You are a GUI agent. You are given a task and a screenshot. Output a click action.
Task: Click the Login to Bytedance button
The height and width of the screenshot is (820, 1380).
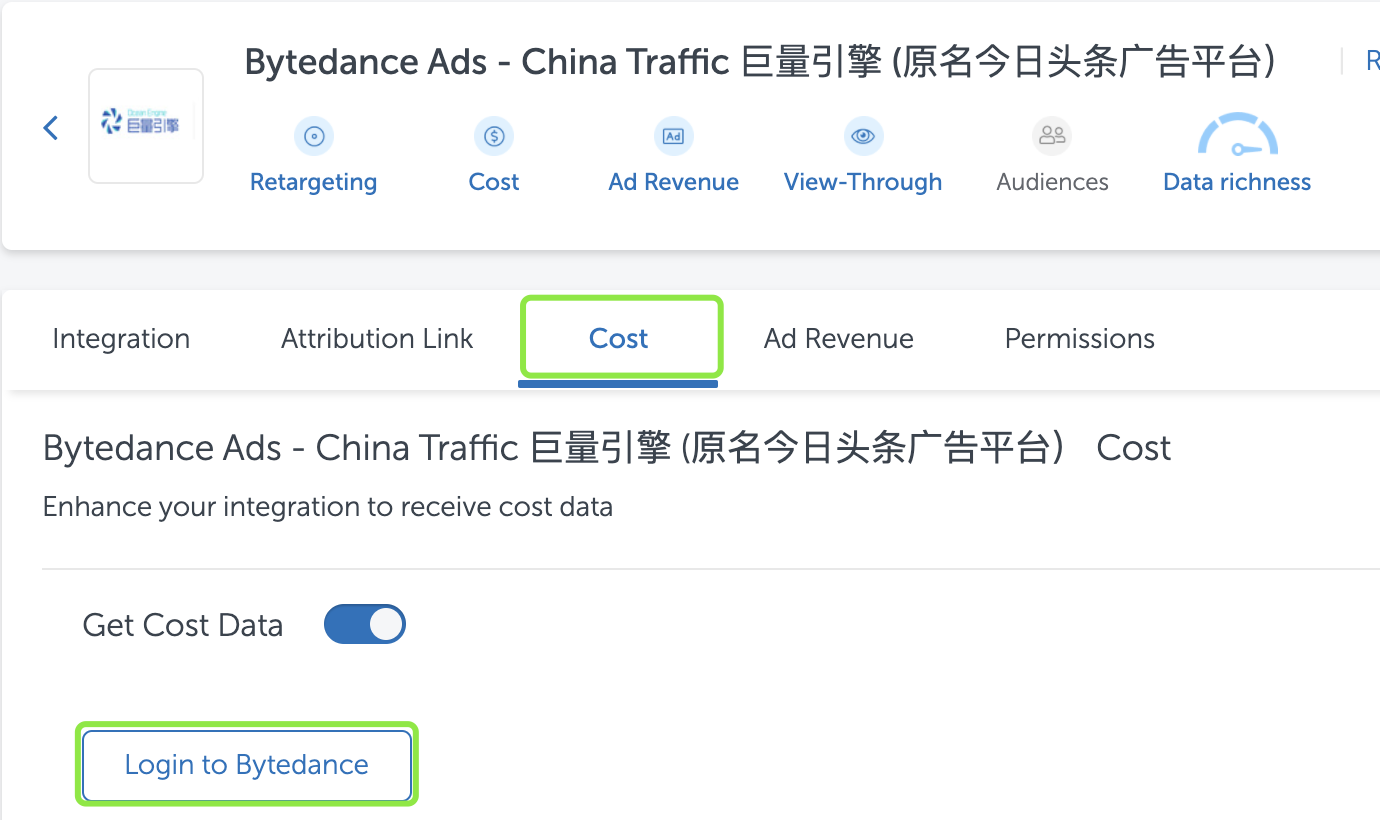(247, 765)
